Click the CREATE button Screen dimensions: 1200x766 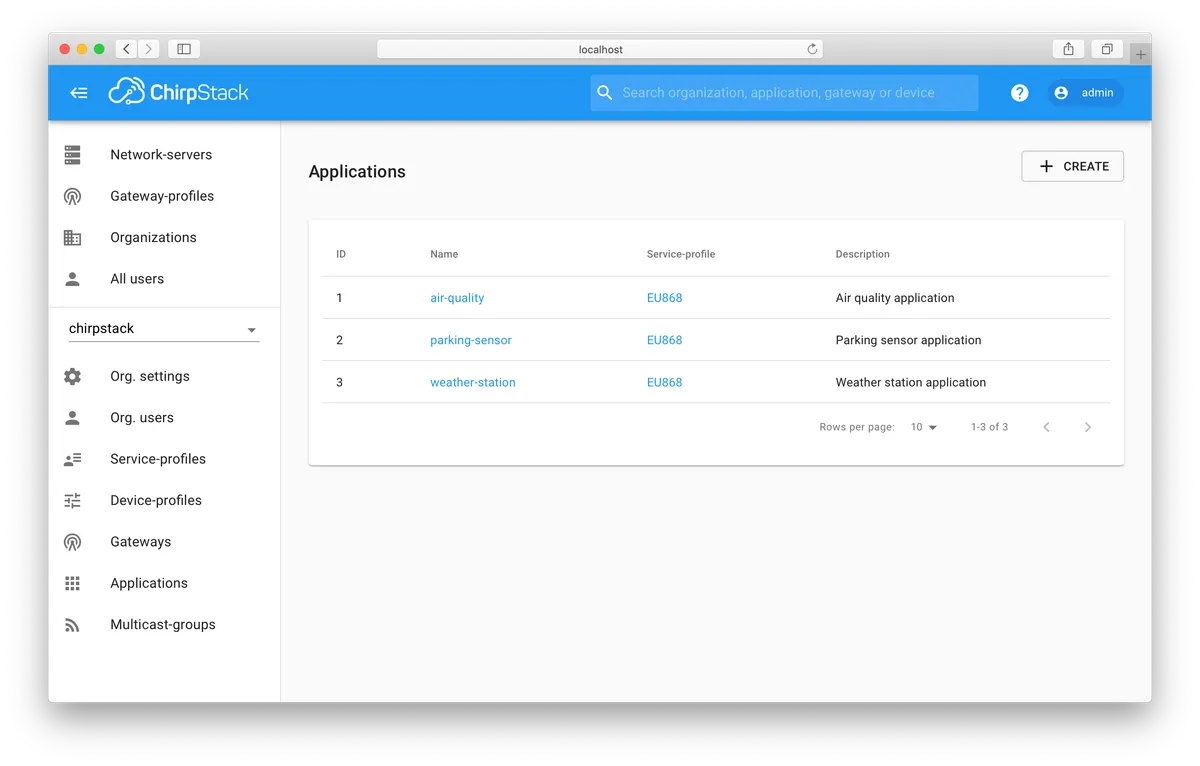click(x=1072, y=166)
